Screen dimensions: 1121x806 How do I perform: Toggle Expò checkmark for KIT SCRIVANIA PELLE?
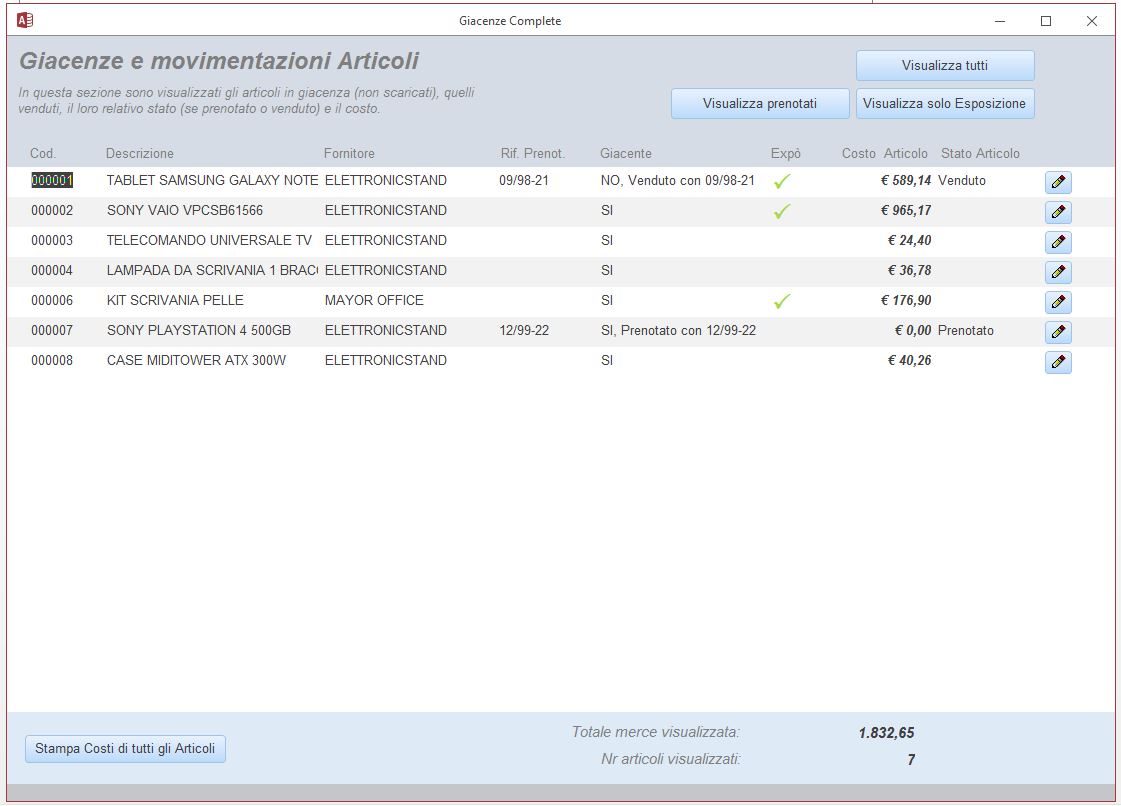click(x=782, y=302)
